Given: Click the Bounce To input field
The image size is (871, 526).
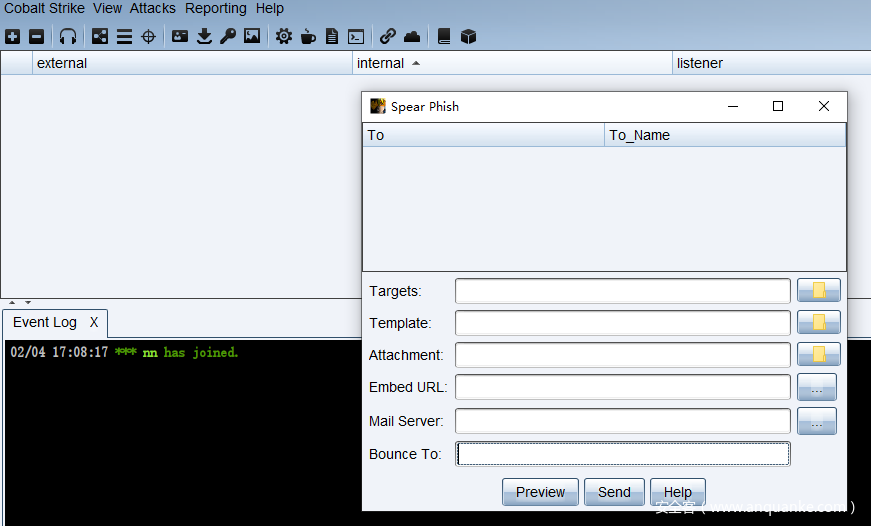Looking at the screenshot, I should (622, 454).
